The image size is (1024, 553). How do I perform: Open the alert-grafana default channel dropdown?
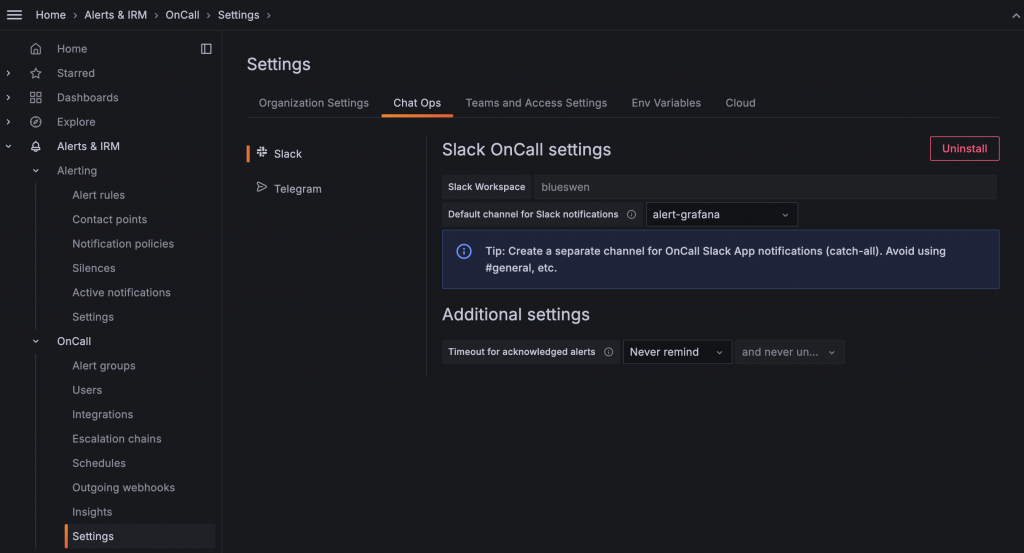pos(722,214)
